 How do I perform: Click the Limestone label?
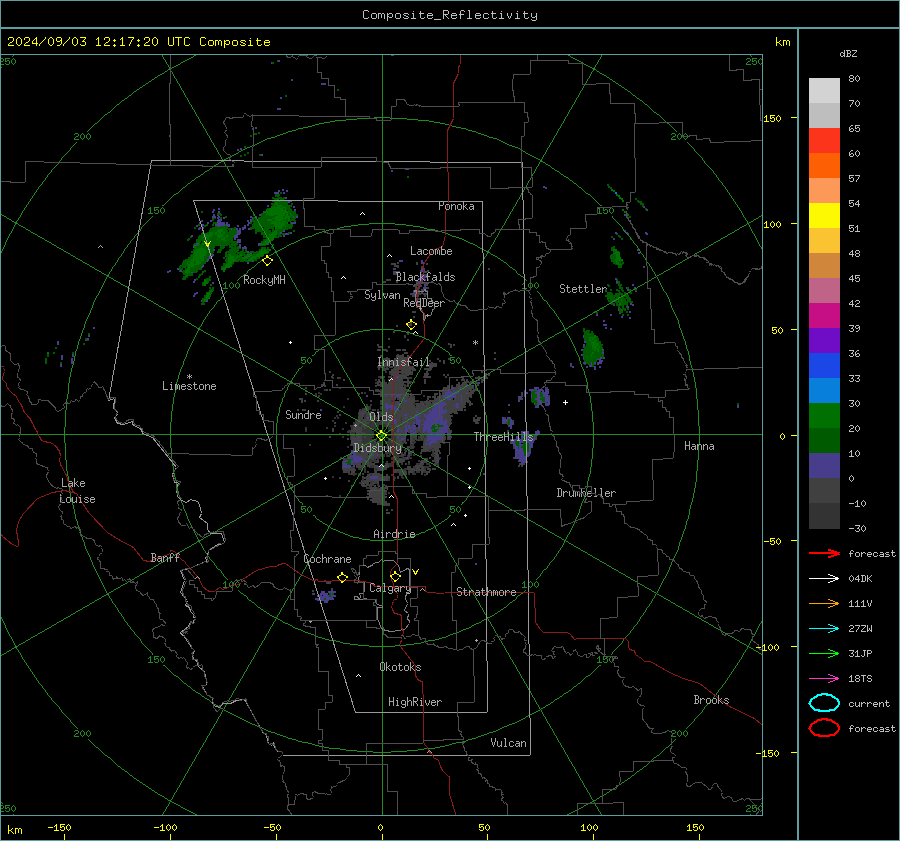click(x=189, y=386)
